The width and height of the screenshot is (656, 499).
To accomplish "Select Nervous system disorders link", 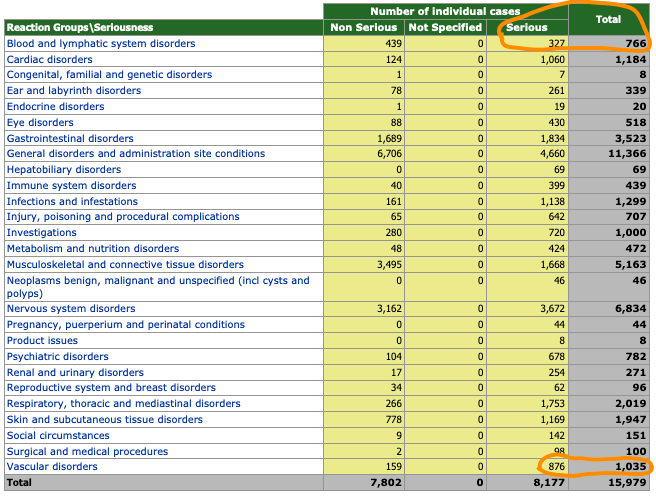I will tap(71, 309).
